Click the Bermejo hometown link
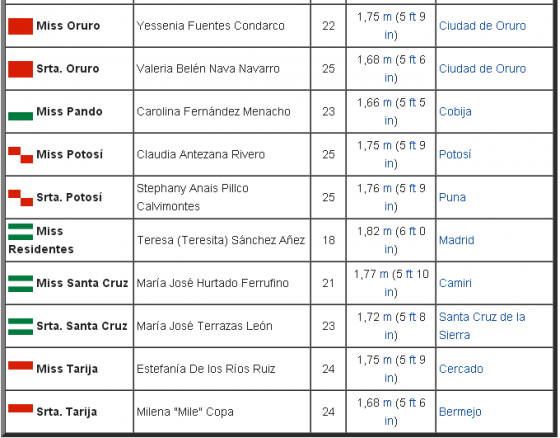The height and width of the screenshot is (438, 560). 460,412
